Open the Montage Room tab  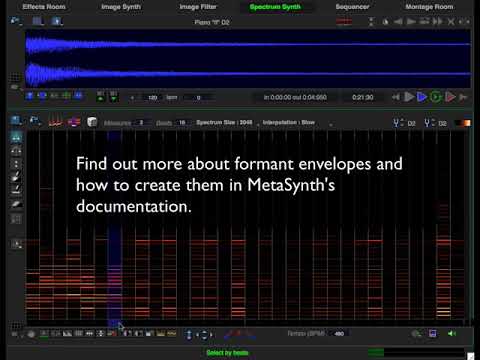click(x=429, y=7)
